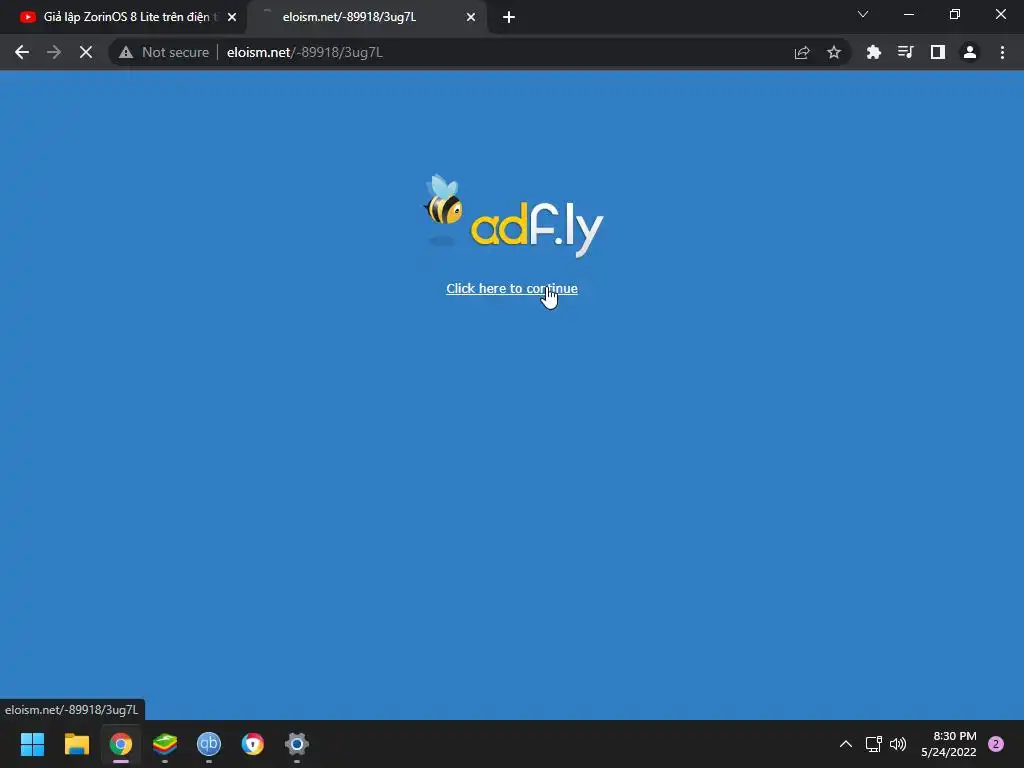Click the network icon in system tray
Screen dimensions: 1024x768
pyautogui.click(x=873, y=744)
